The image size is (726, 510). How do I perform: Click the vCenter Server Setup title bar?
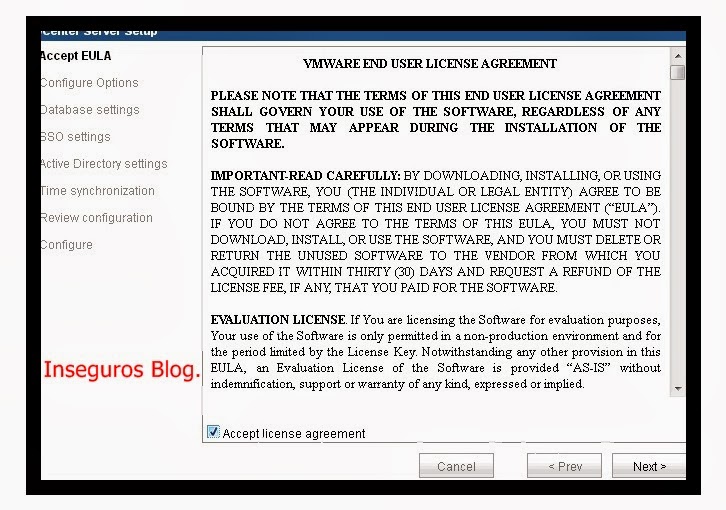(x=100, y=32)
